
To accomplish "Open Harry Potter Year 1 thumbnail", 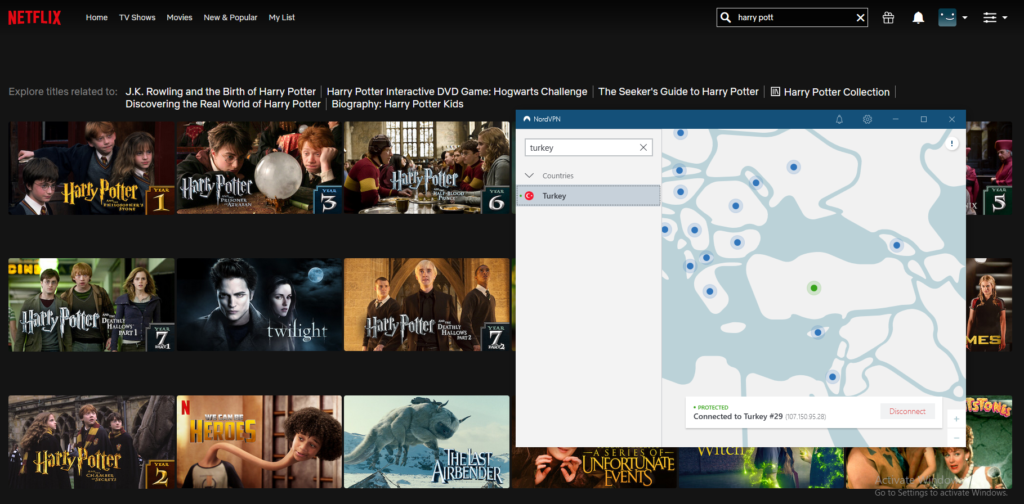I will pos(91,168).
